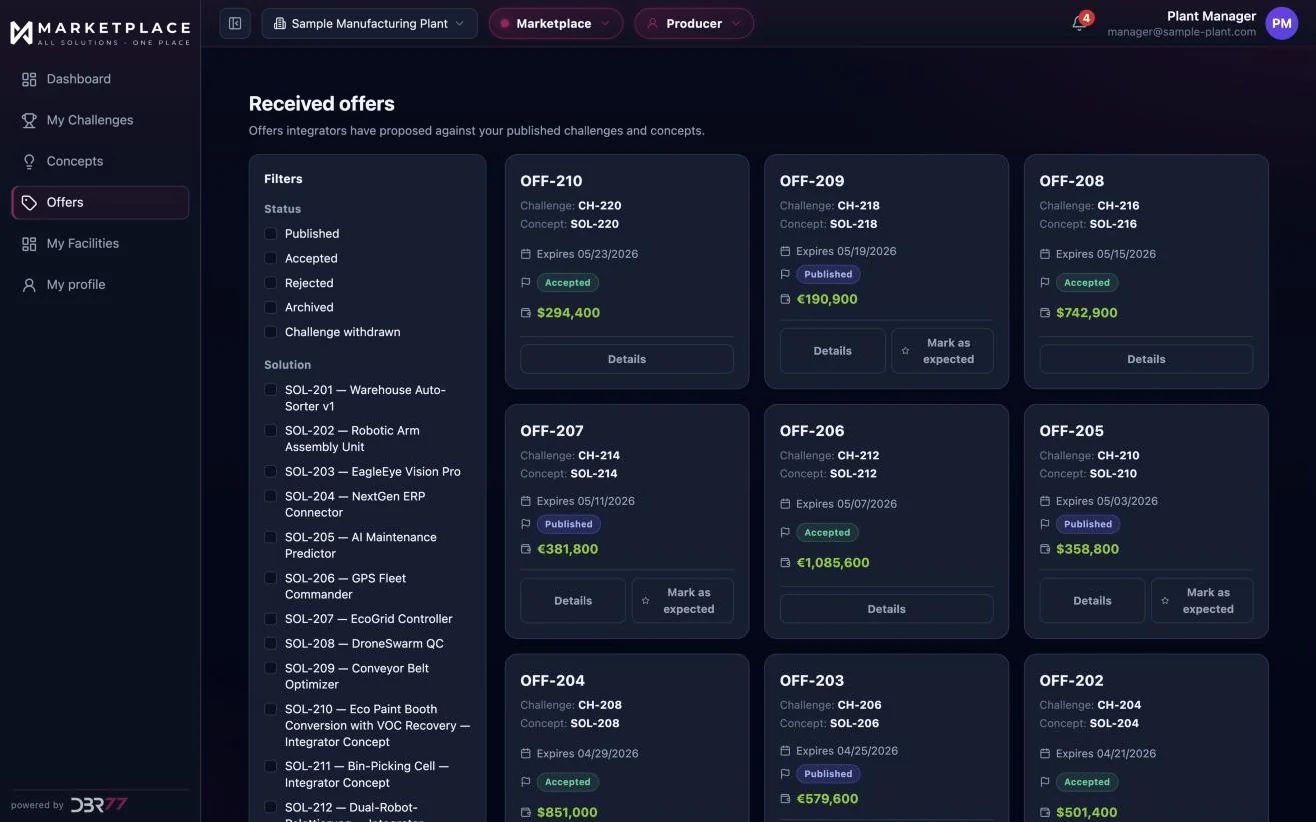The width and height of the screenshot is (1316, 822).
Task: Click the My profile person icon
Action: coord(29,284)
